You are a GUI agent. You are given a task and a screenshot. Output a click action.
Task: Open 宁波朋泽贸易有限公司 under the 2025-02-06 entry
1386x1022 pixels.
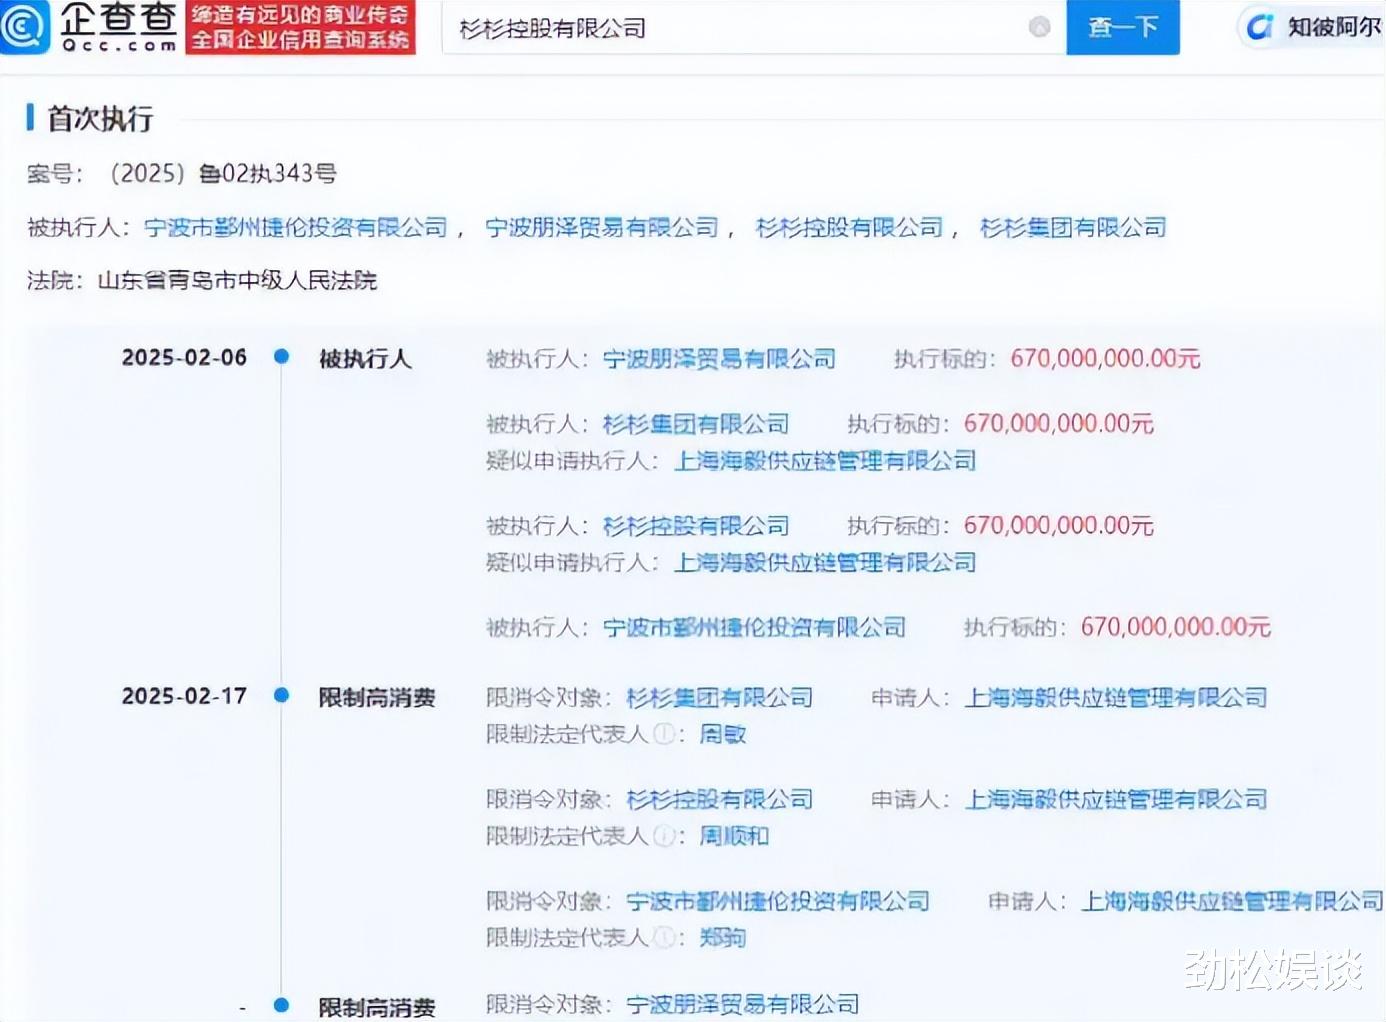pyautogui.click(x=719, y=359)
